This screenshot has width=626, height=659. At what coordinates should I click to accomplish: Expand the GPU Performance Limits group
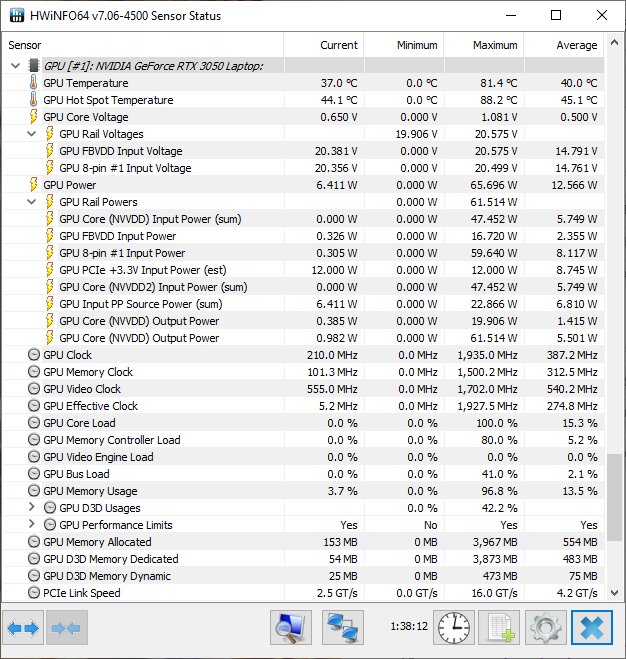tap(32, 524)
